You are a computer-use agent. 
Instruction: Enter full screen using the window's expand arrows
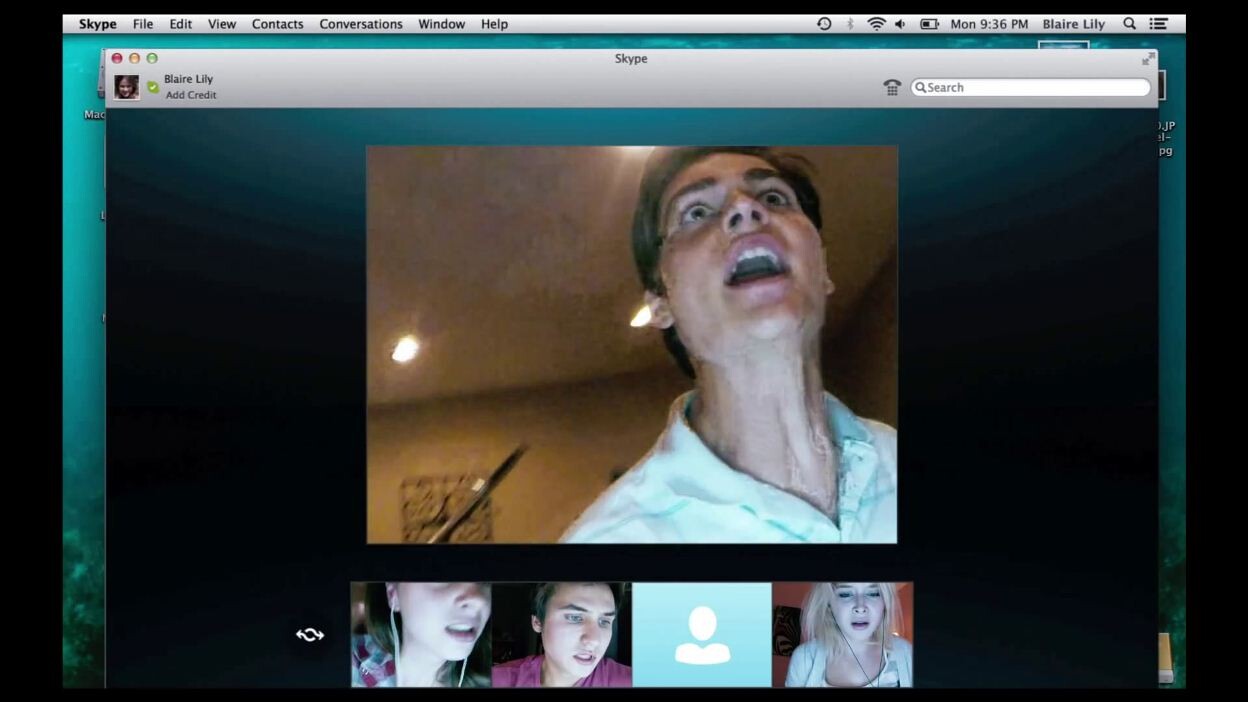tap(1148, 59)
